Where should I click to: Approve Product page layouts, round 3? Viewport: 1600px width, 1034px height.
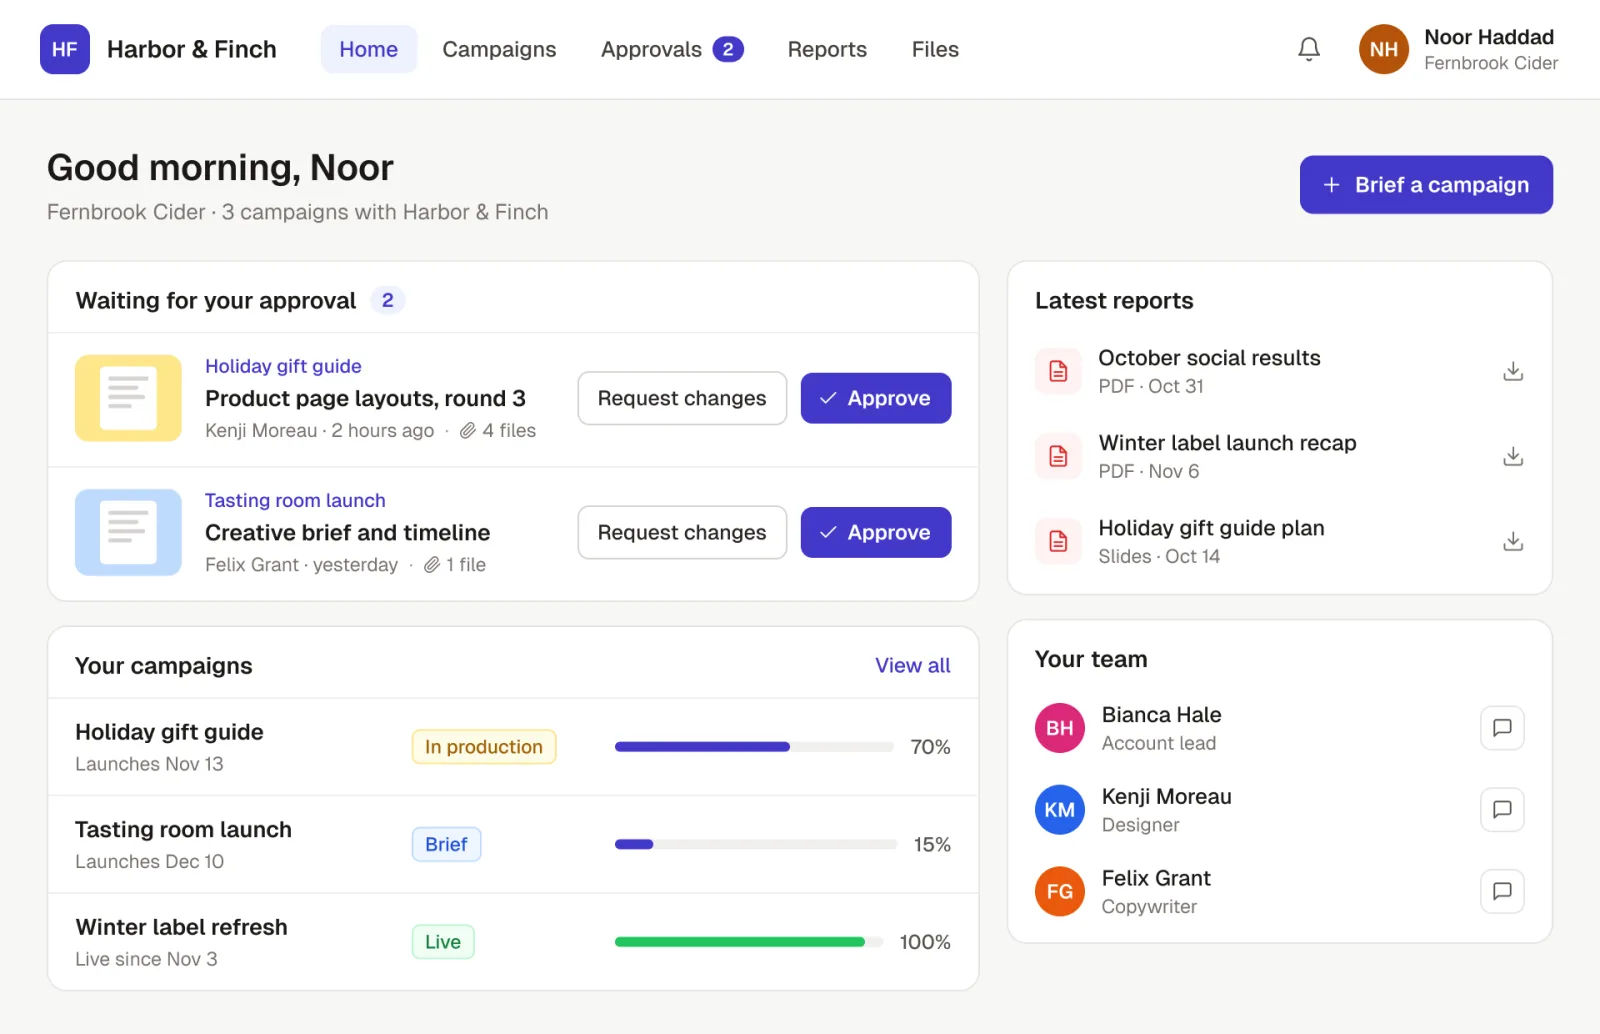click(876, 398)
